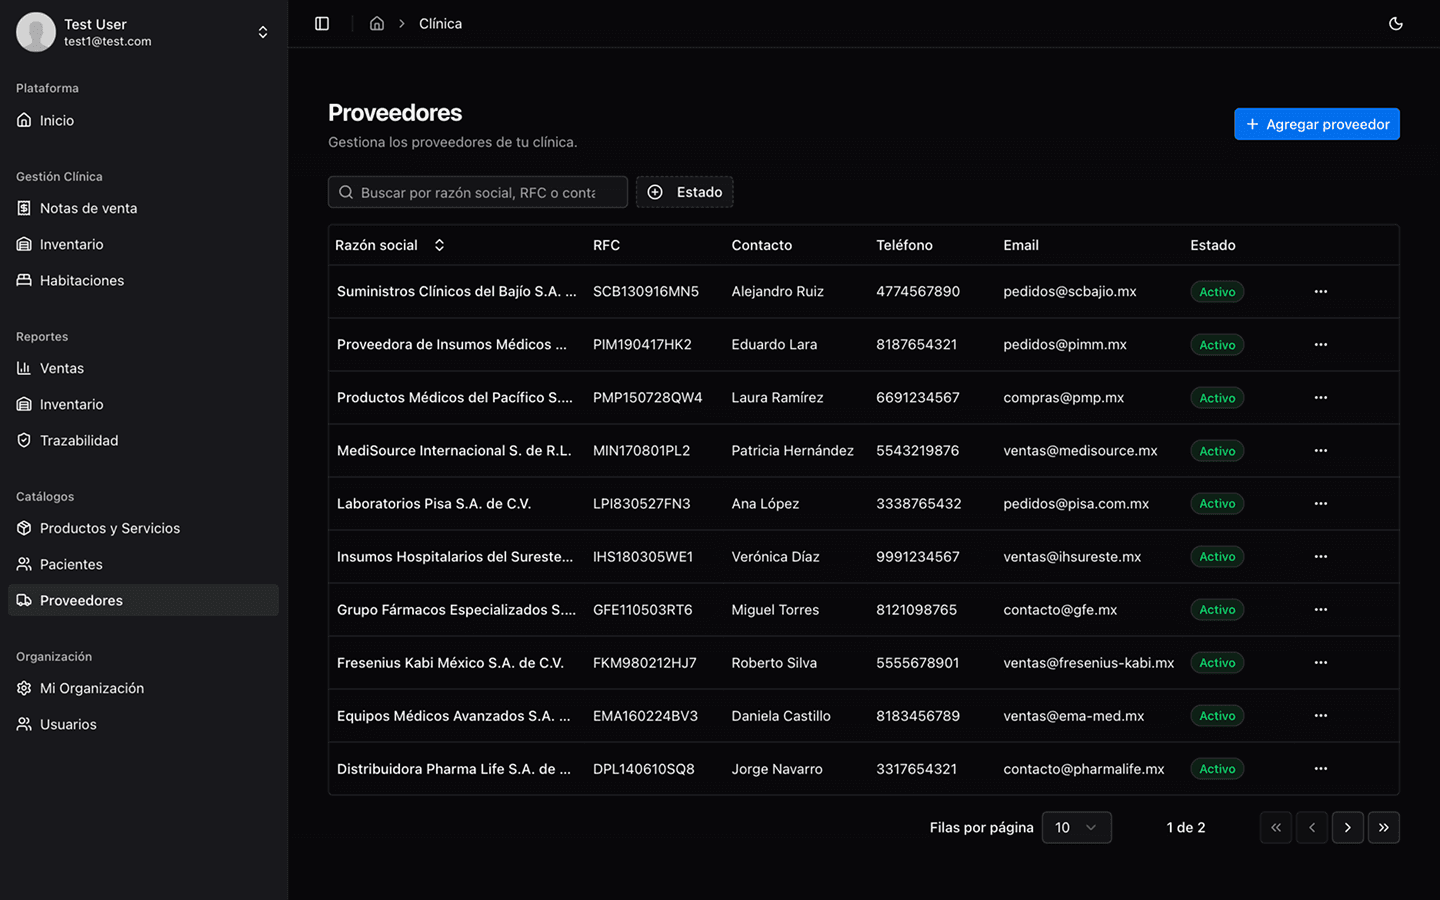Viewport: 1440px width, 900px height.
Task: Open the Estado filter
Action: (x=685, y=191)
